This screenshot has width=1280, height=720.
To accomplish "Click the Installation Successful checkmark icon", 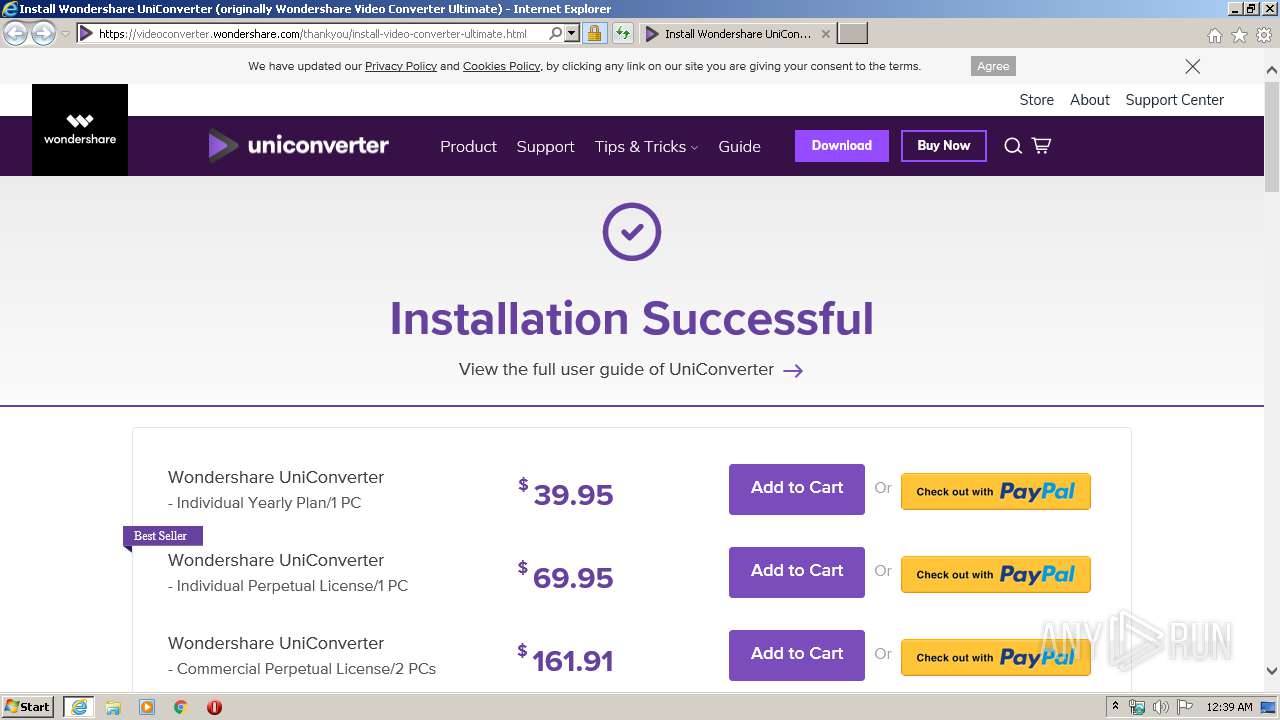I will pyautogui.click(x=632, y=232).
